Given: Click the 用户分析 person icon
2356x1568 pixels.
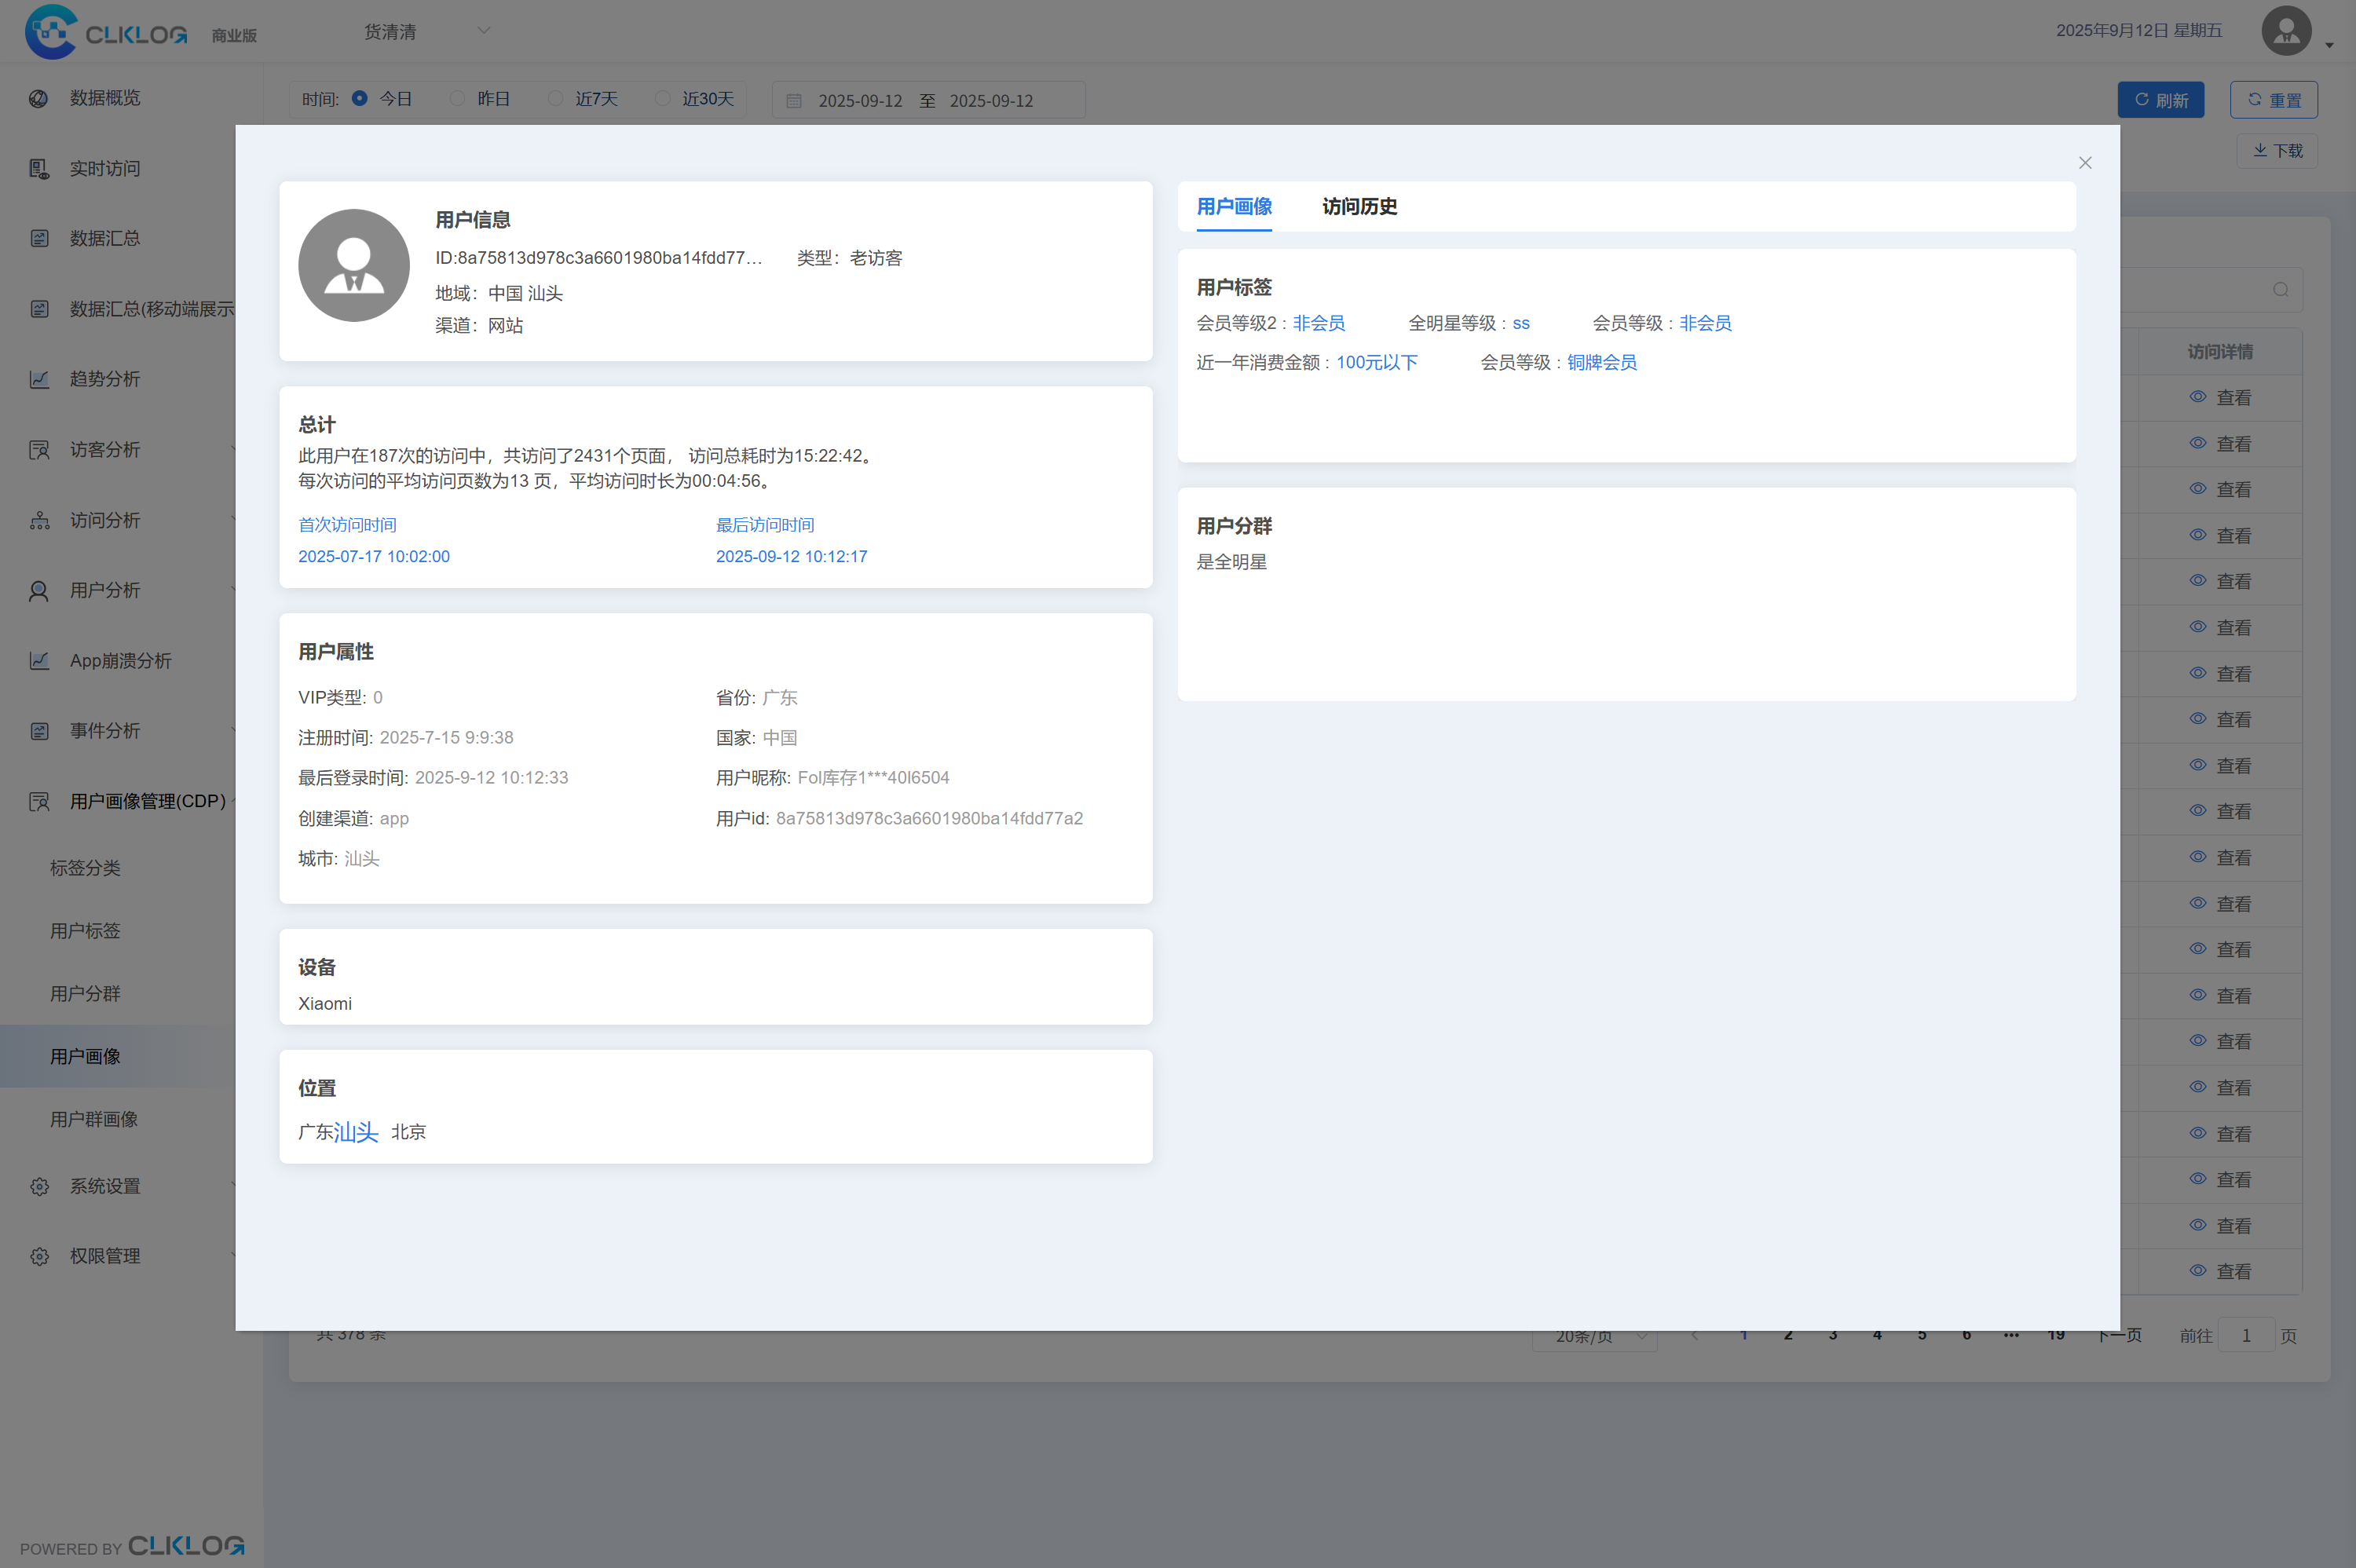Looking at the screenshot, I should pos(39,591).
